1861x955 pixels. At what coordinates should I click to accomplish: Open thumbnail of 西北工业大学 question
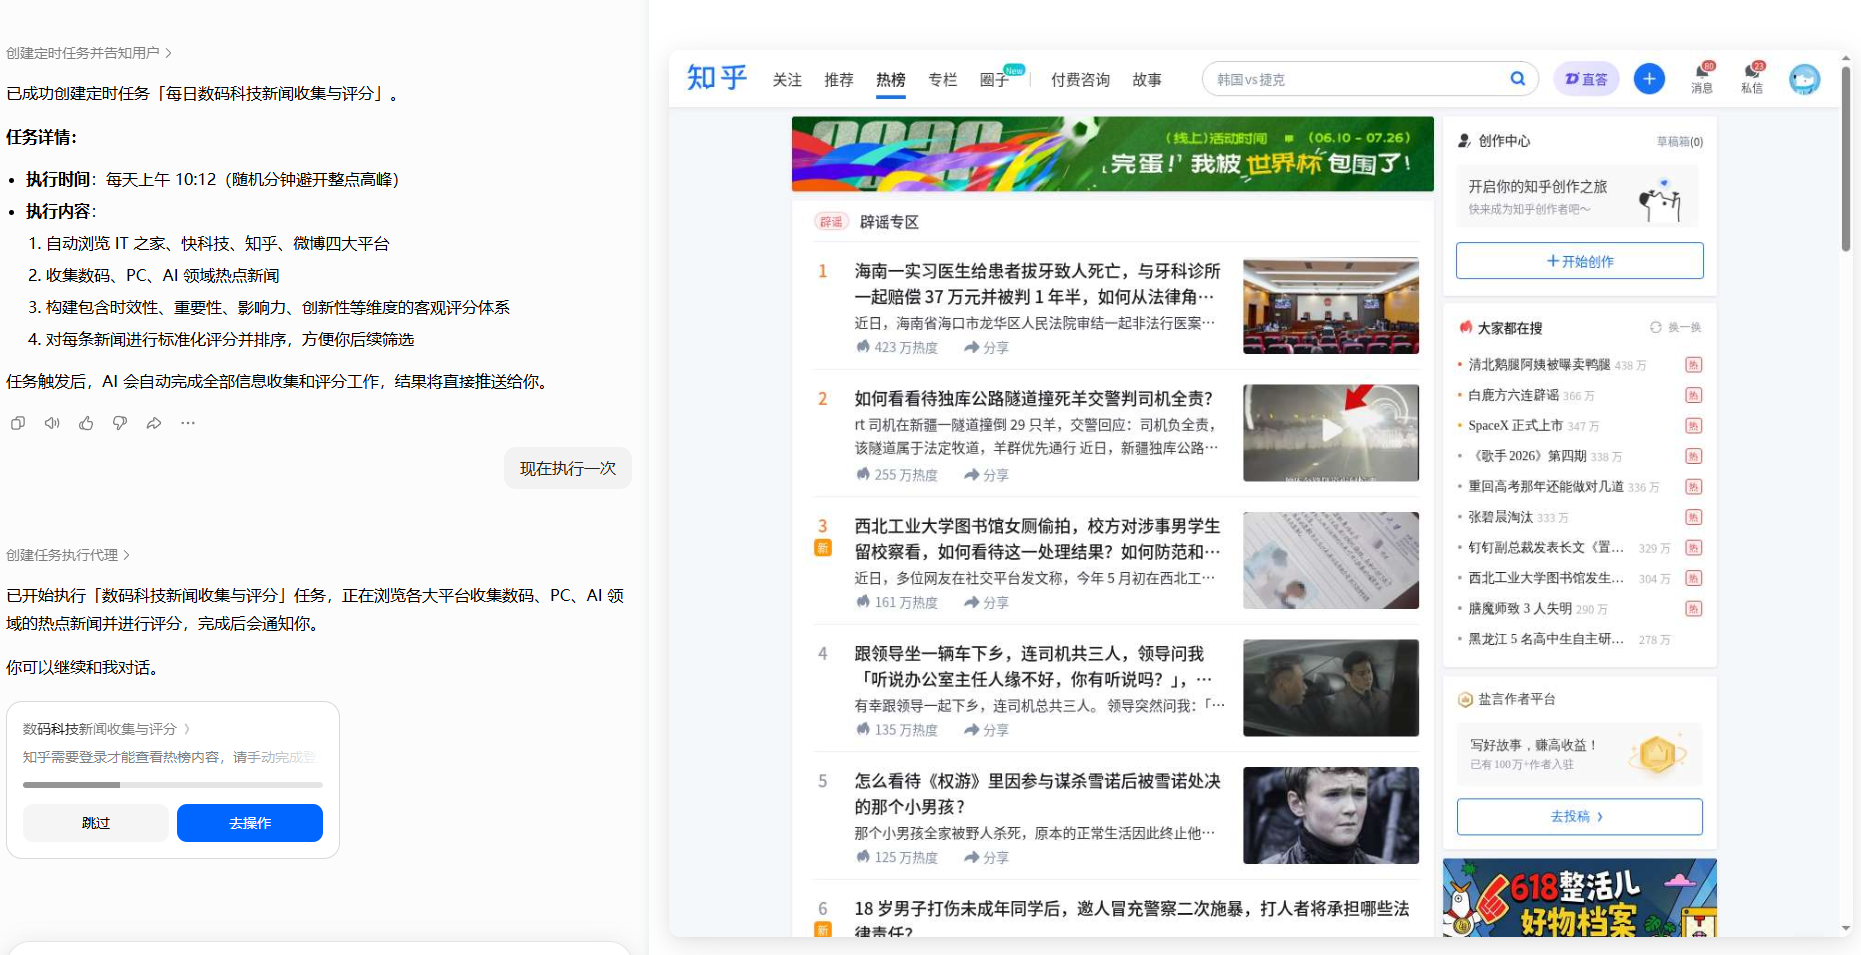coord(1331,560)
